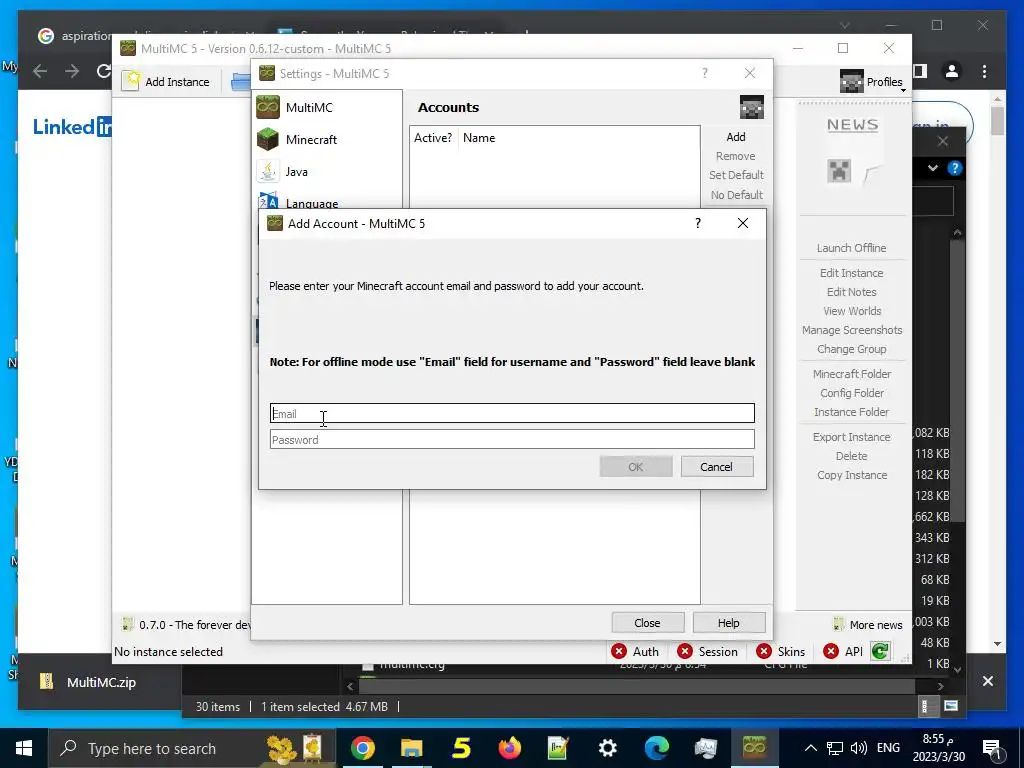This screenshot has height=768, width=1024.
Task: Open the notification center icon
Action: tap(992, 748)
